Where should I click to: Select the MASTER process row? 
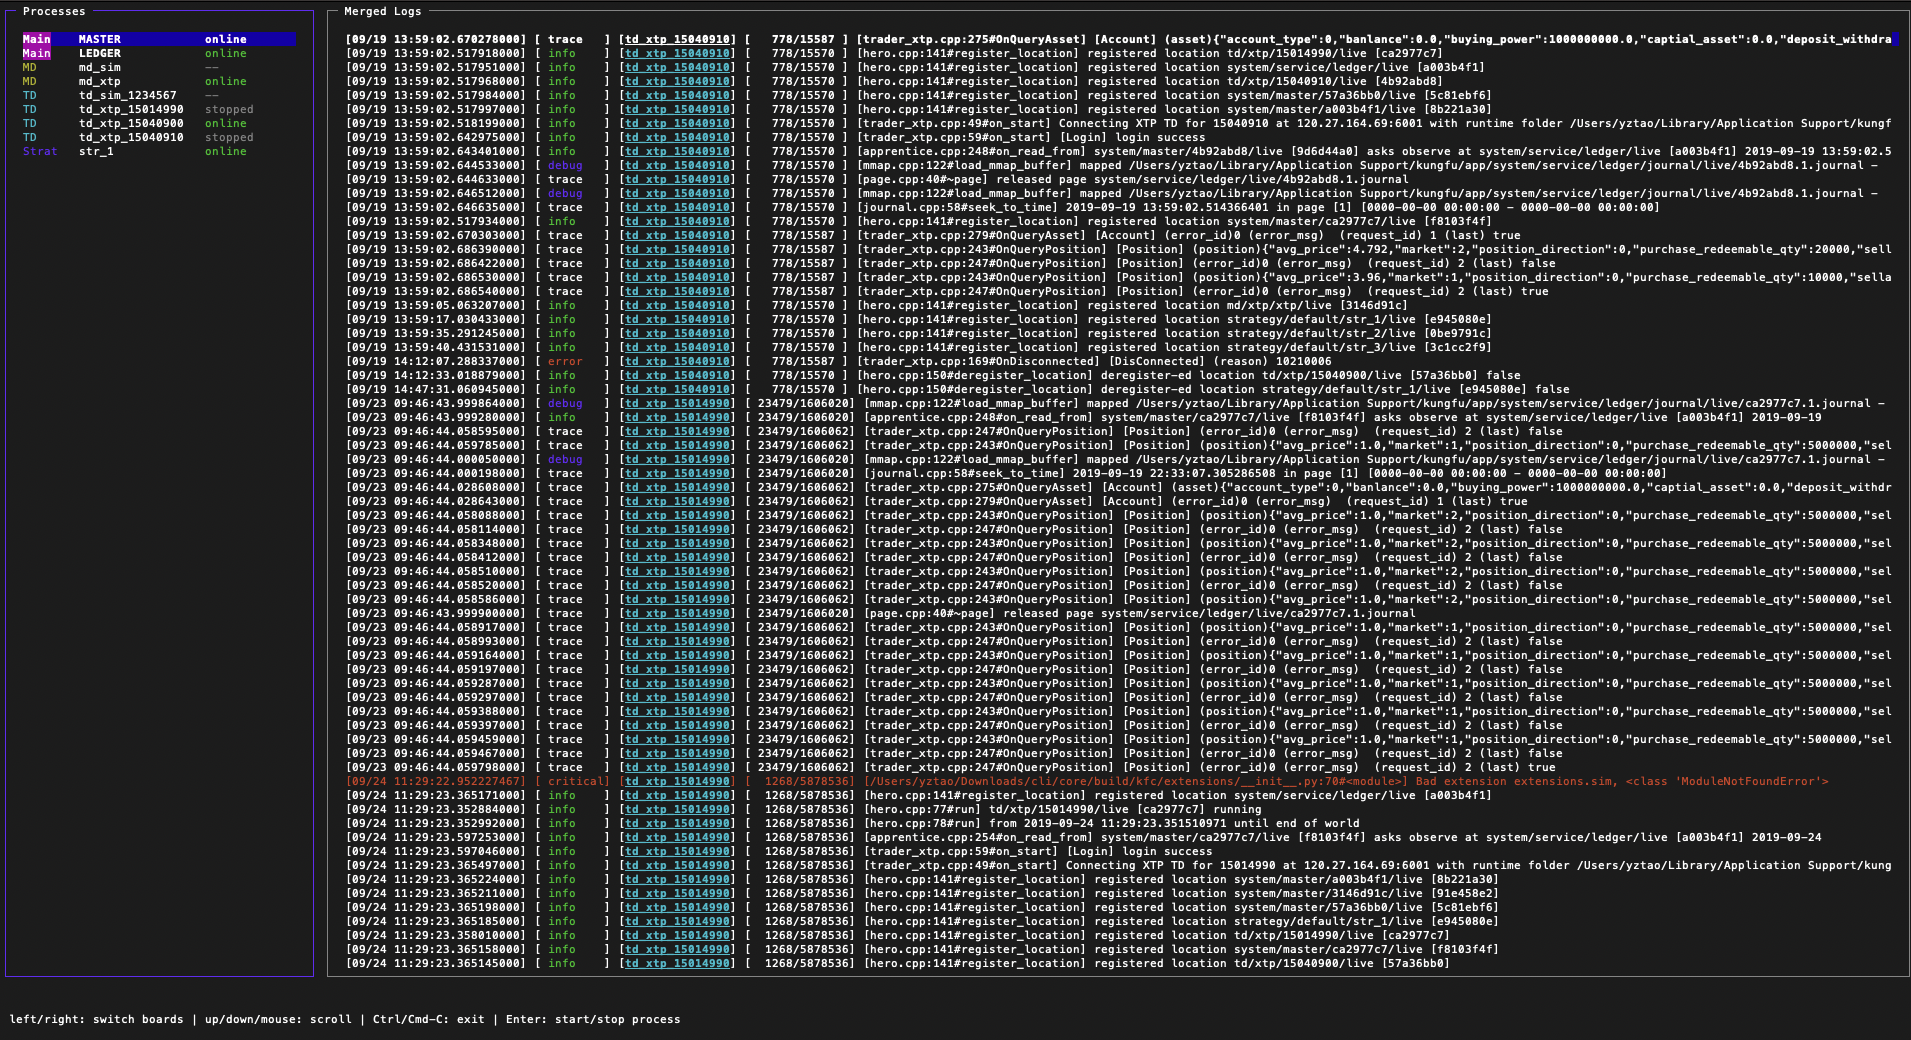click(159, 39)
